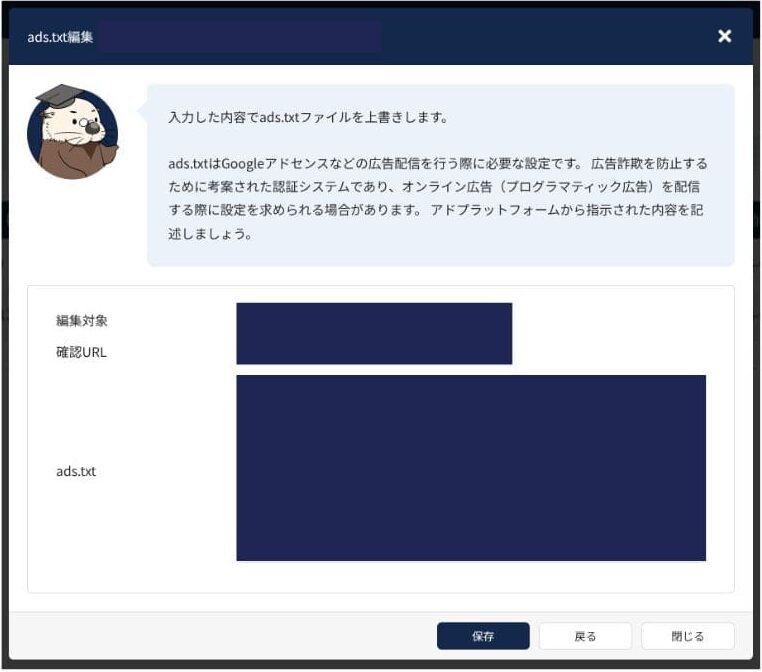Click the 確認URL label
The width and height of the screenshot is (762, 672).
(81, 352)
